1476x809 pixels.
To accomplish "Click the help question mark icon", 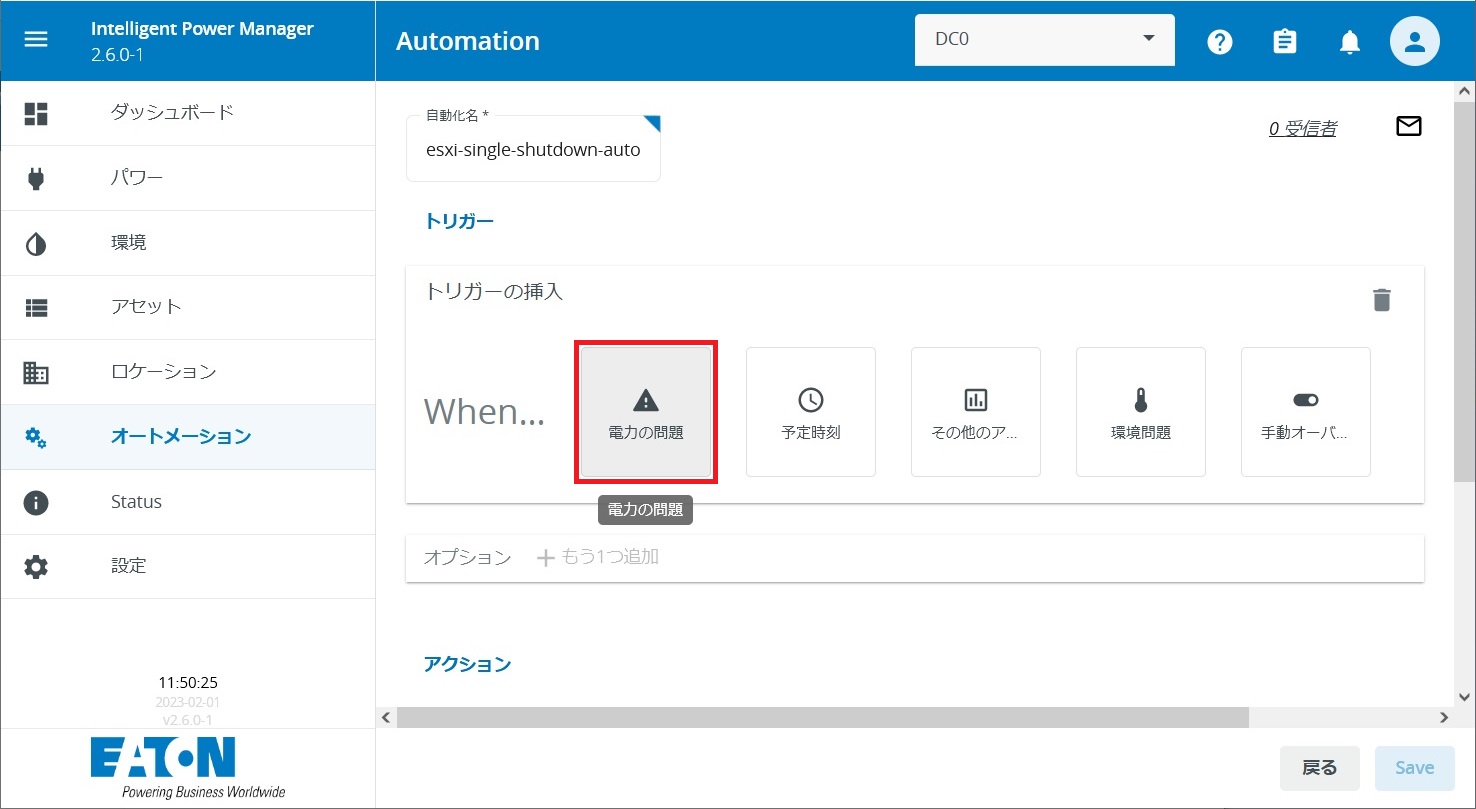I will 1219,41.
